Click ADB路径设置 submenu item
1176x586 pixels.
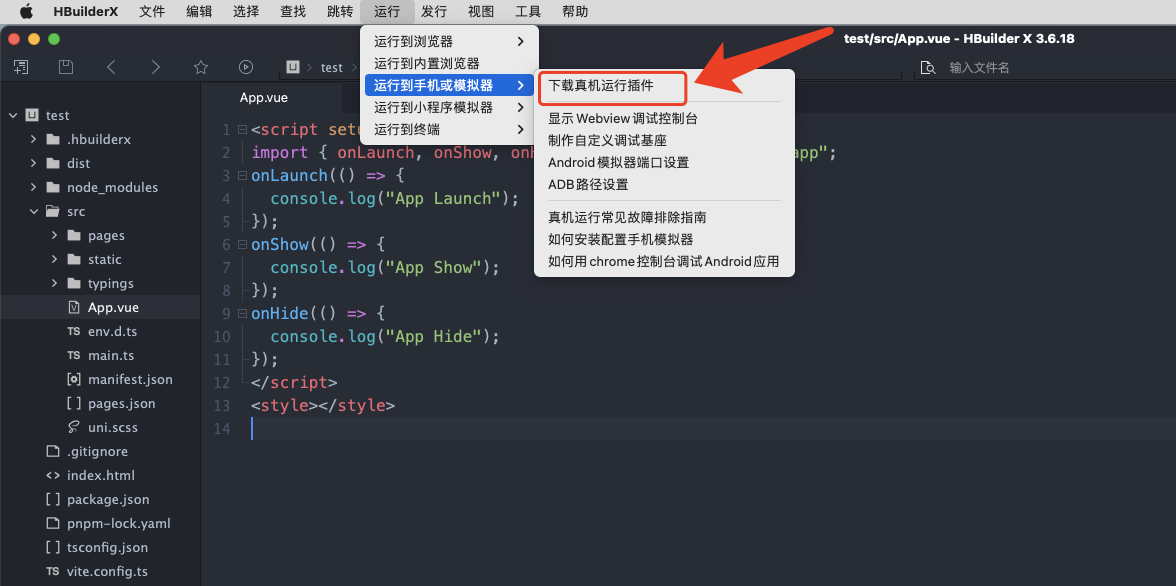tap(588, 184)
